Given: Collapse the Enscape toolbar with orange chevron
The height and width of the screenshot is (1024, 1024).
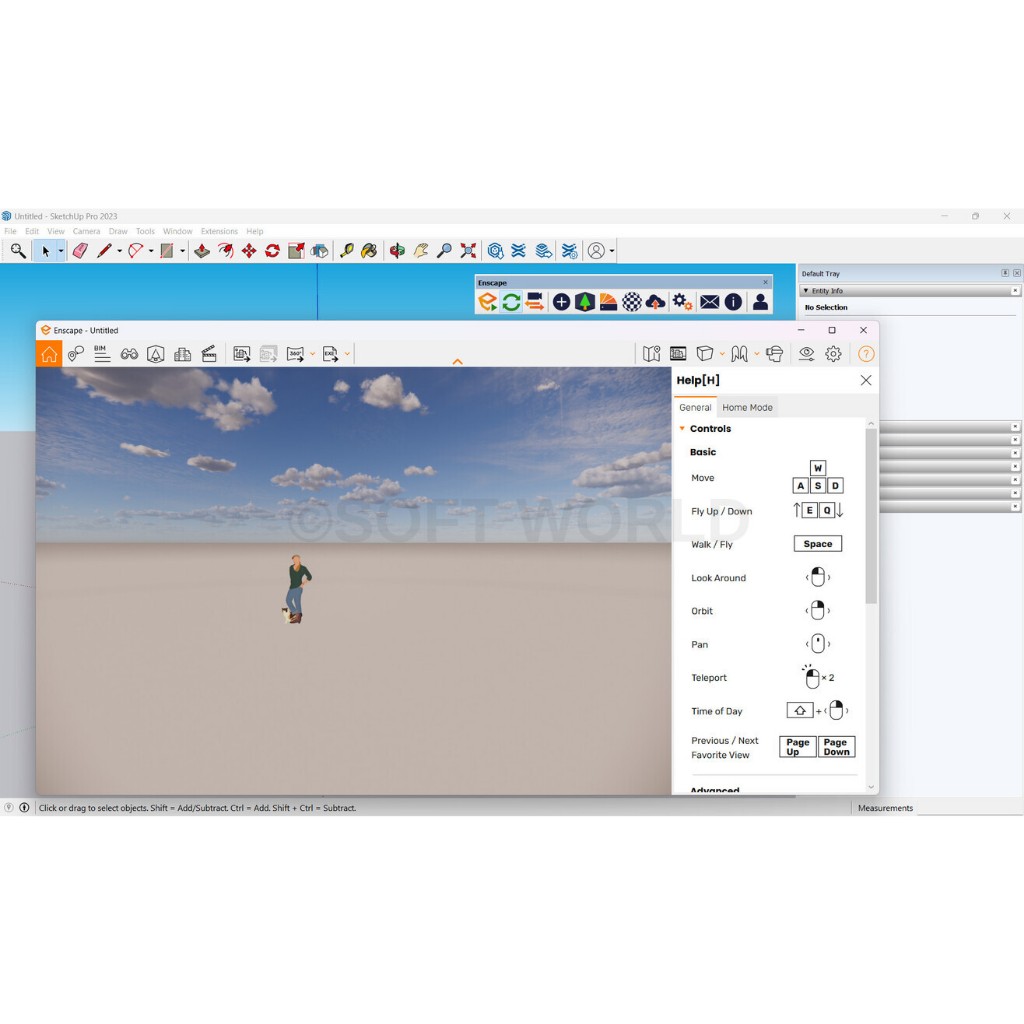Looking at the screenshot, I should click(x=458, y=362).
